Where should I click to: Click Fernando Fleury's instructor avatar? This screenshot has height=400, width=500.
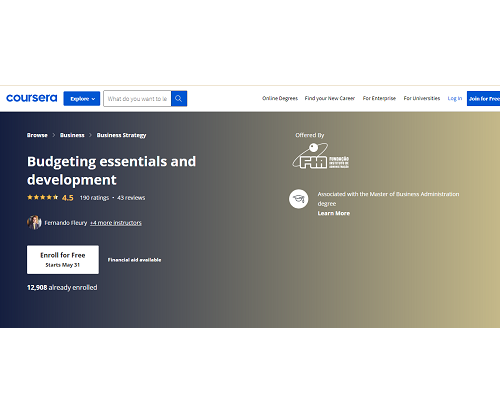tap(34, 222)
